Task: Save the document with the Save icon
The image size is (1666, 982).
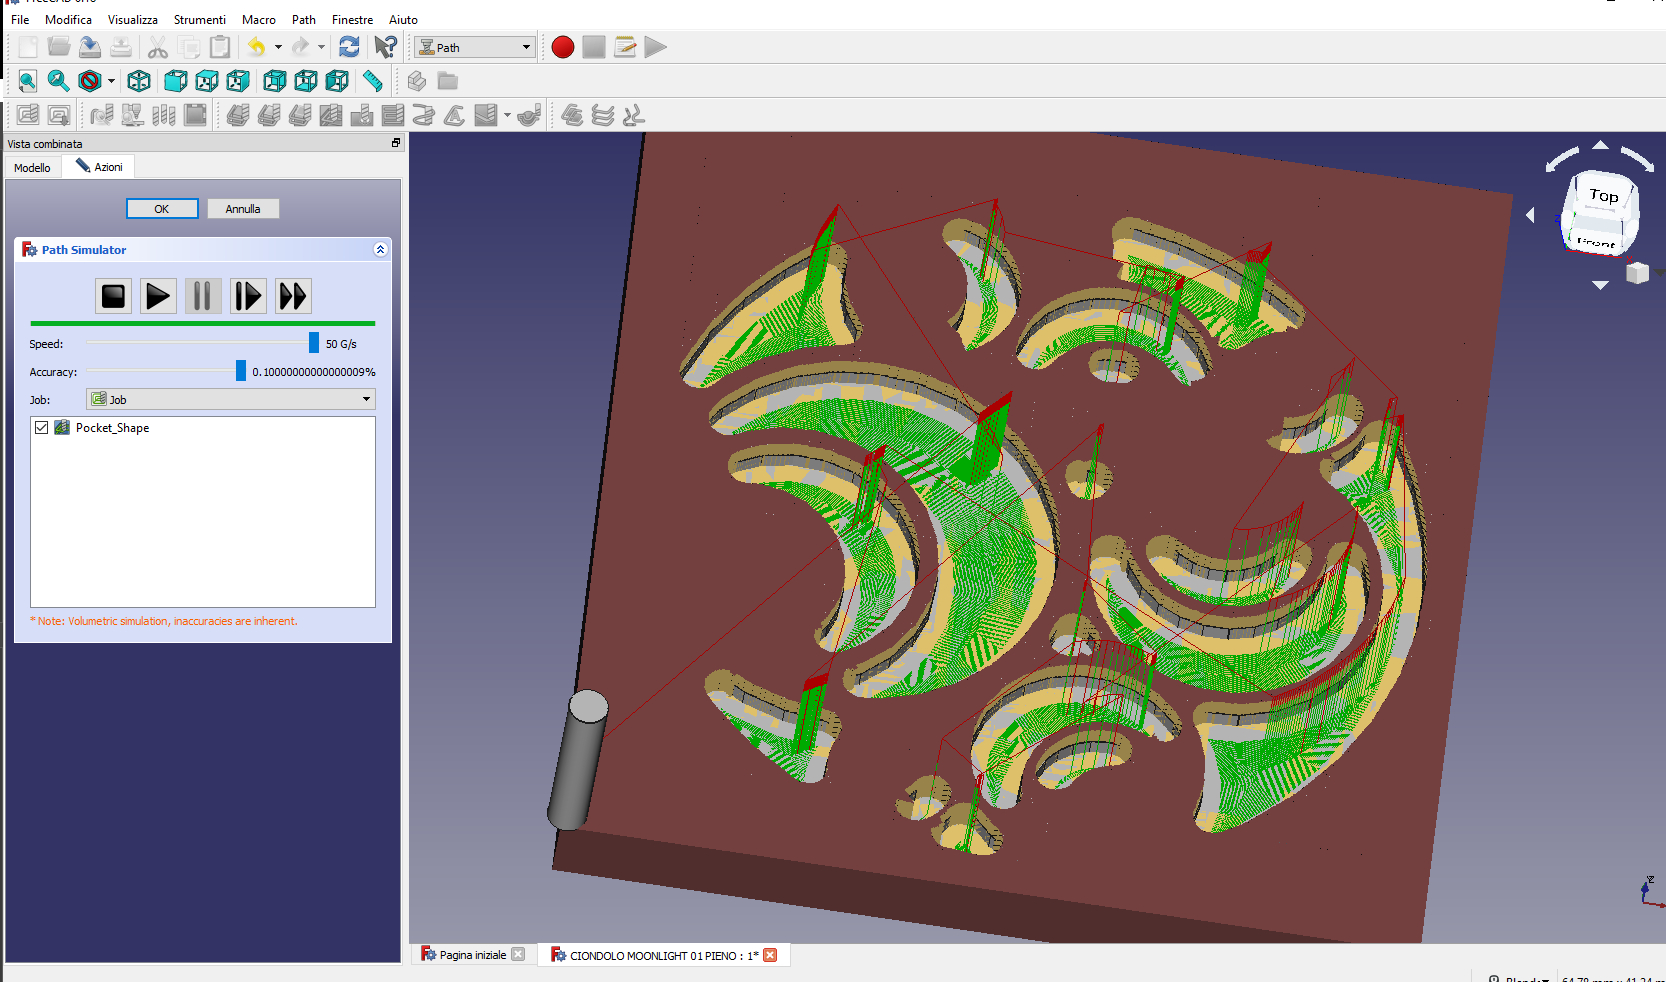Action: (90, 47)
